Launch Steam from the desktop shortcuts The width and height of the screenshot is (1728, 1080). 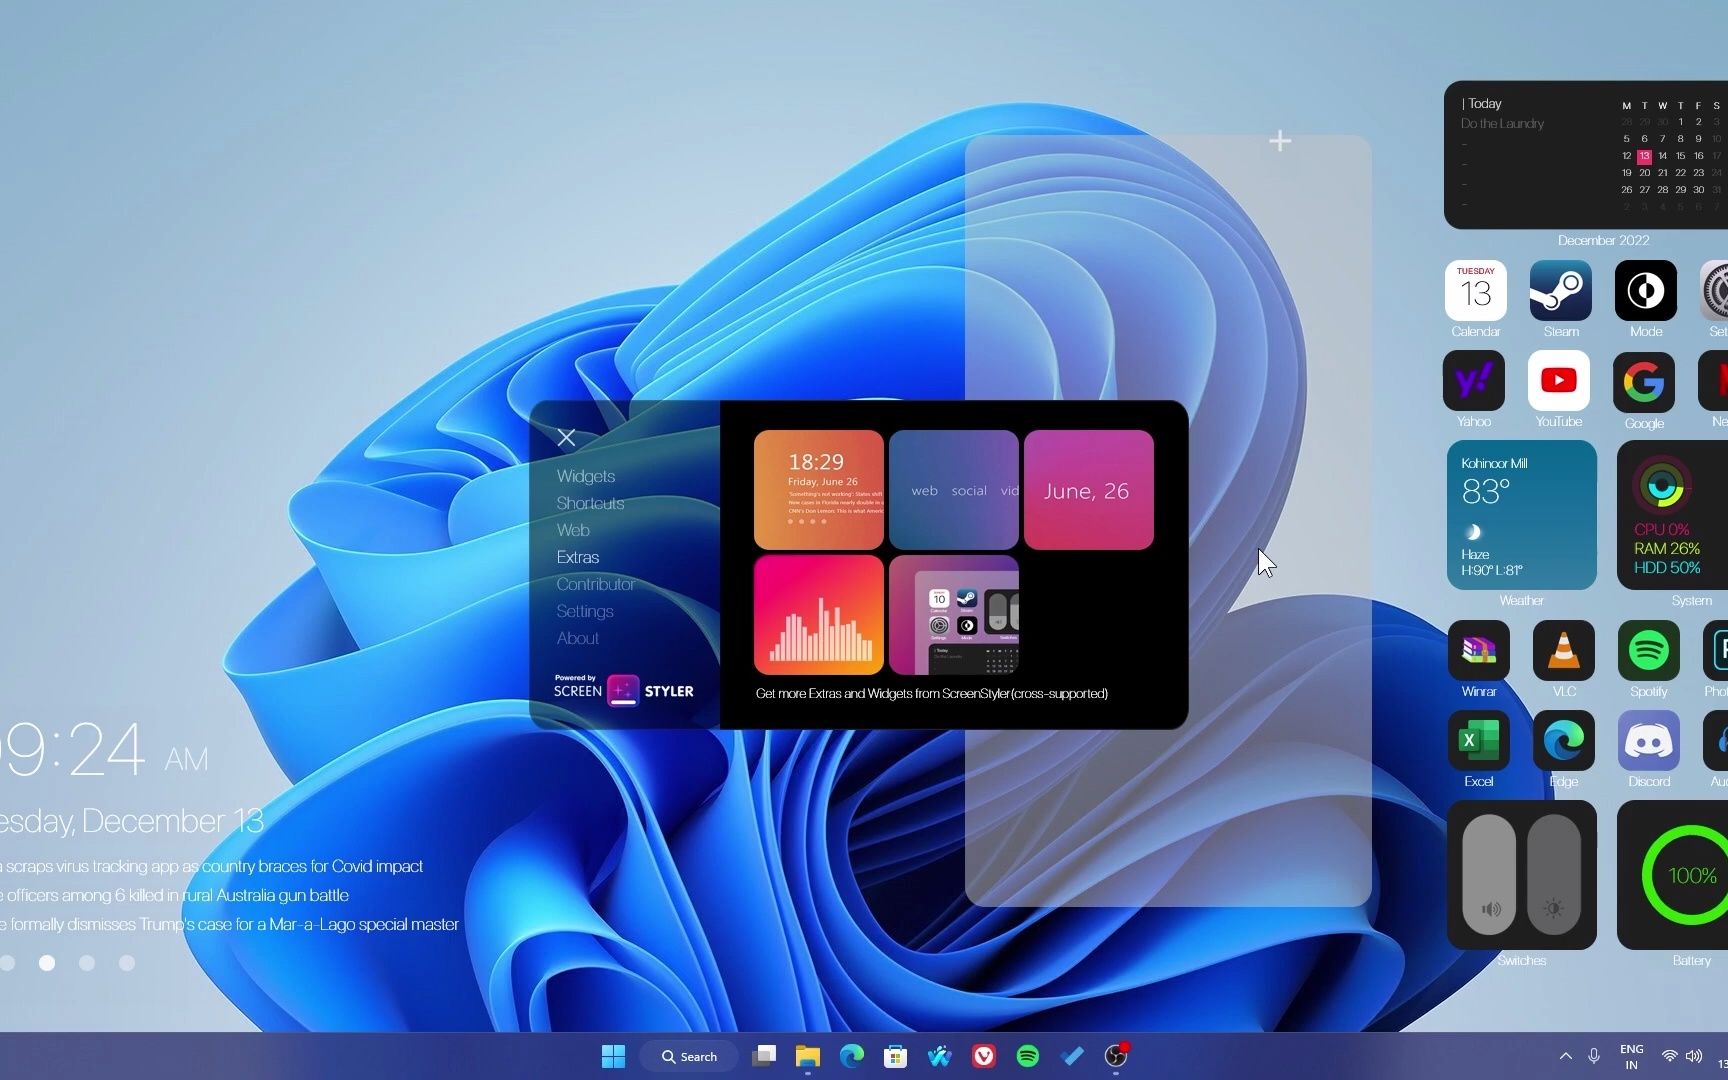[1560, 290]
